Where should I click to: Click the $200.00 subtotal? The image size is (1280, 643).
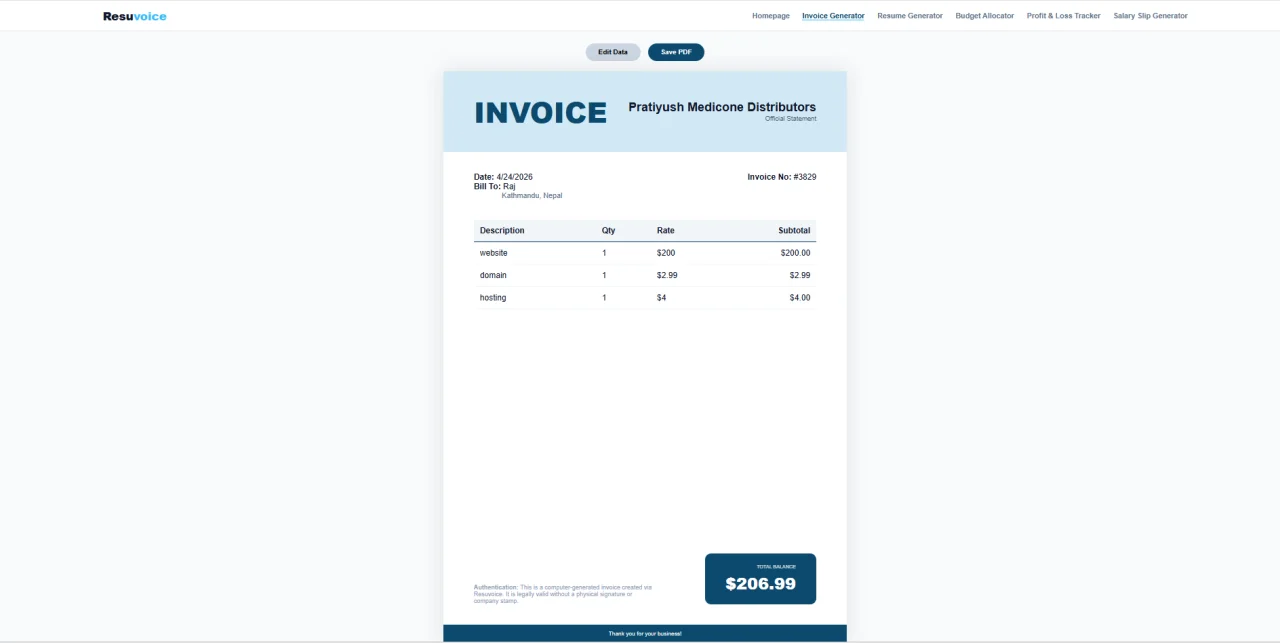796,253
